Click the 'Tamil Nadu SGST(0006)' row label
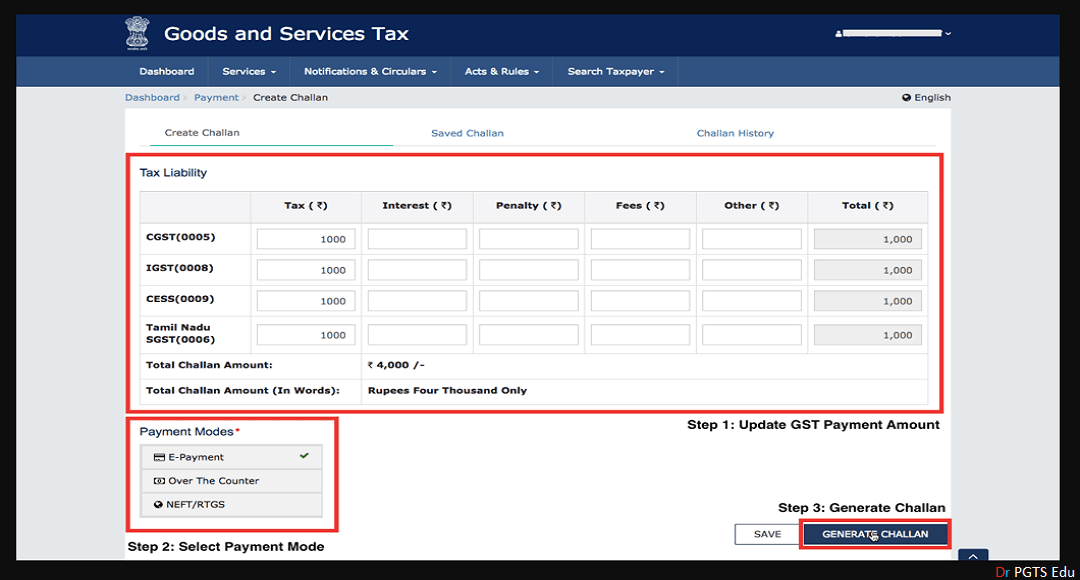This screenshot has width=1080, height=580. [180, 333]
